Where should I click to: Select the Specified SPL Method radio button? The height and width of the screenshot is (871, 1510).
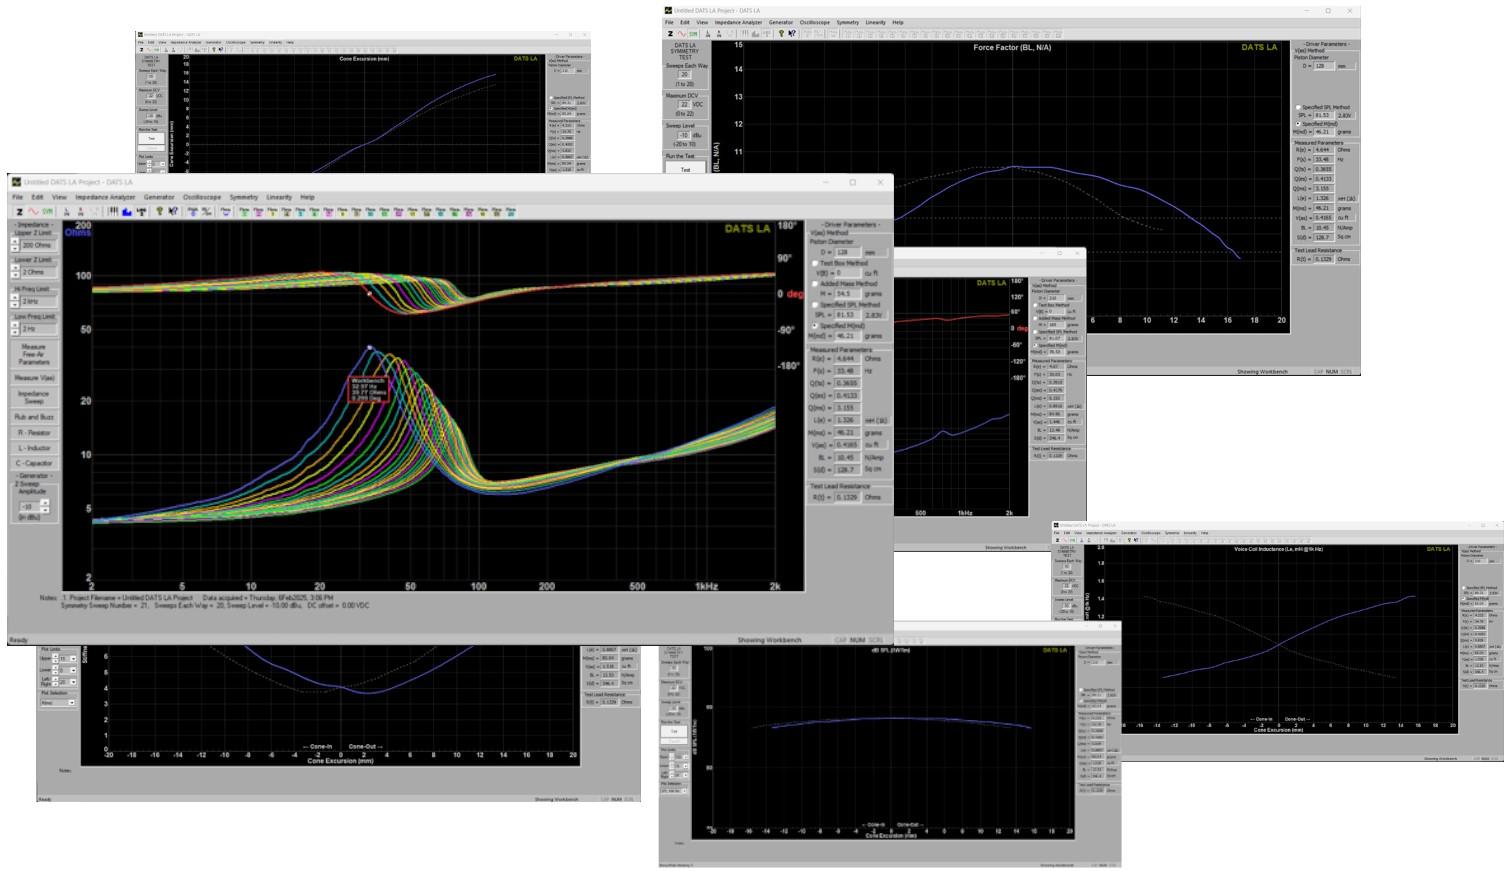[814, 305]
